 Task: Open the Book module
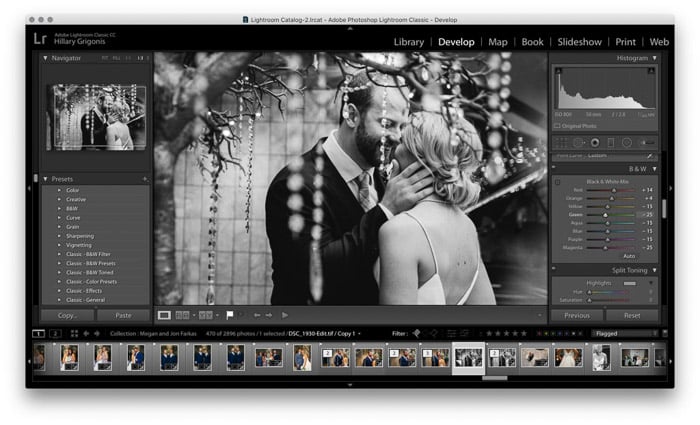point(532,42)
